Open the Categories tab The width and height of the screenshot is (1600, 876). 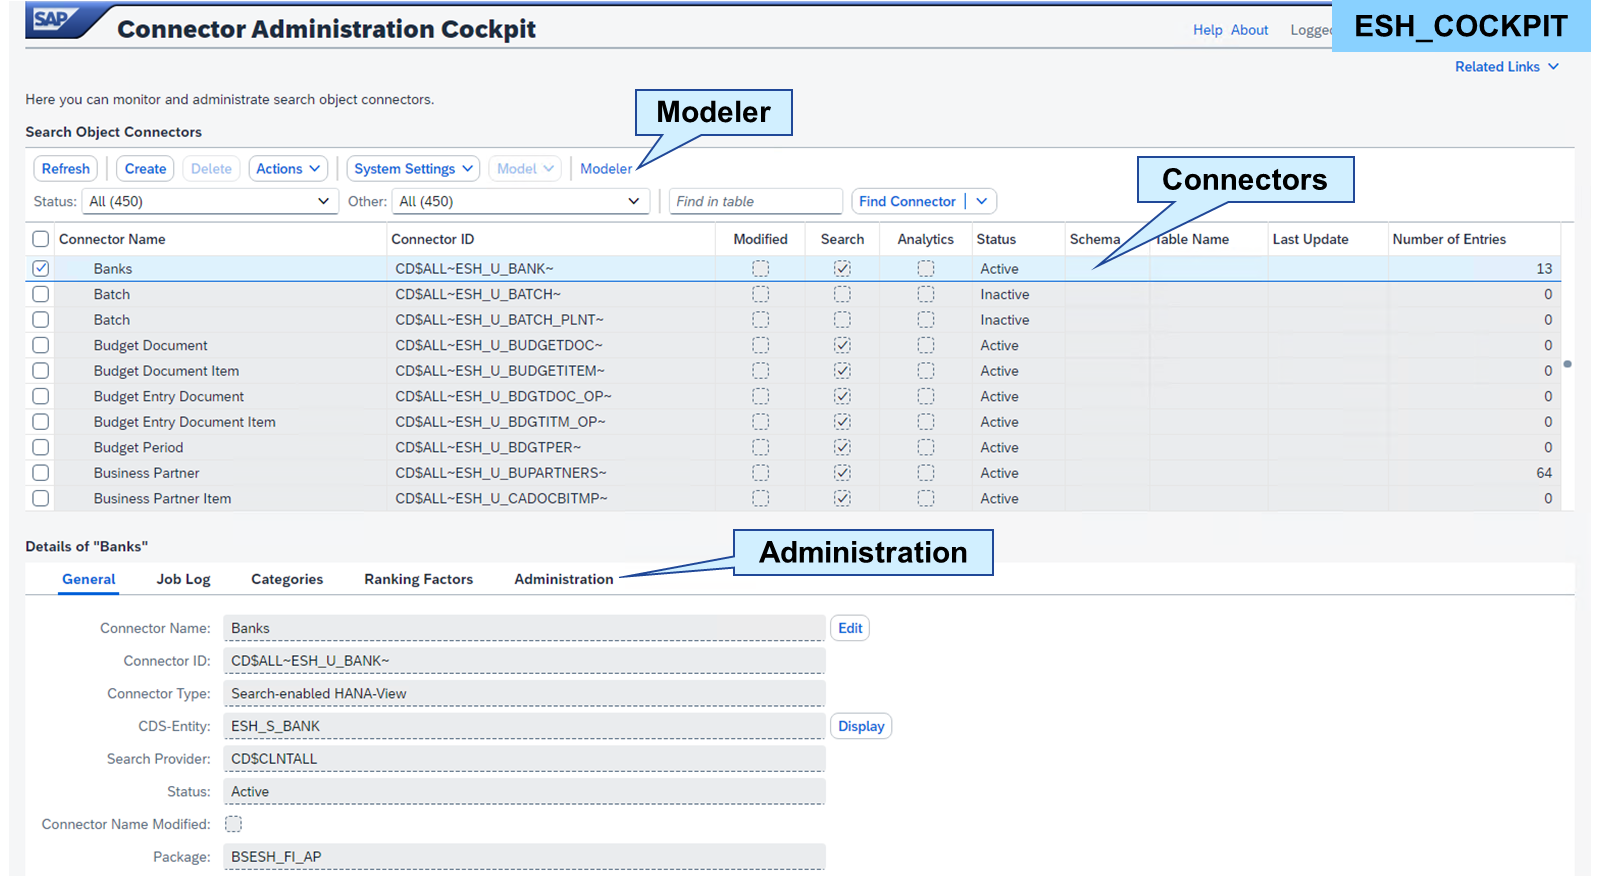pos(287,579)
